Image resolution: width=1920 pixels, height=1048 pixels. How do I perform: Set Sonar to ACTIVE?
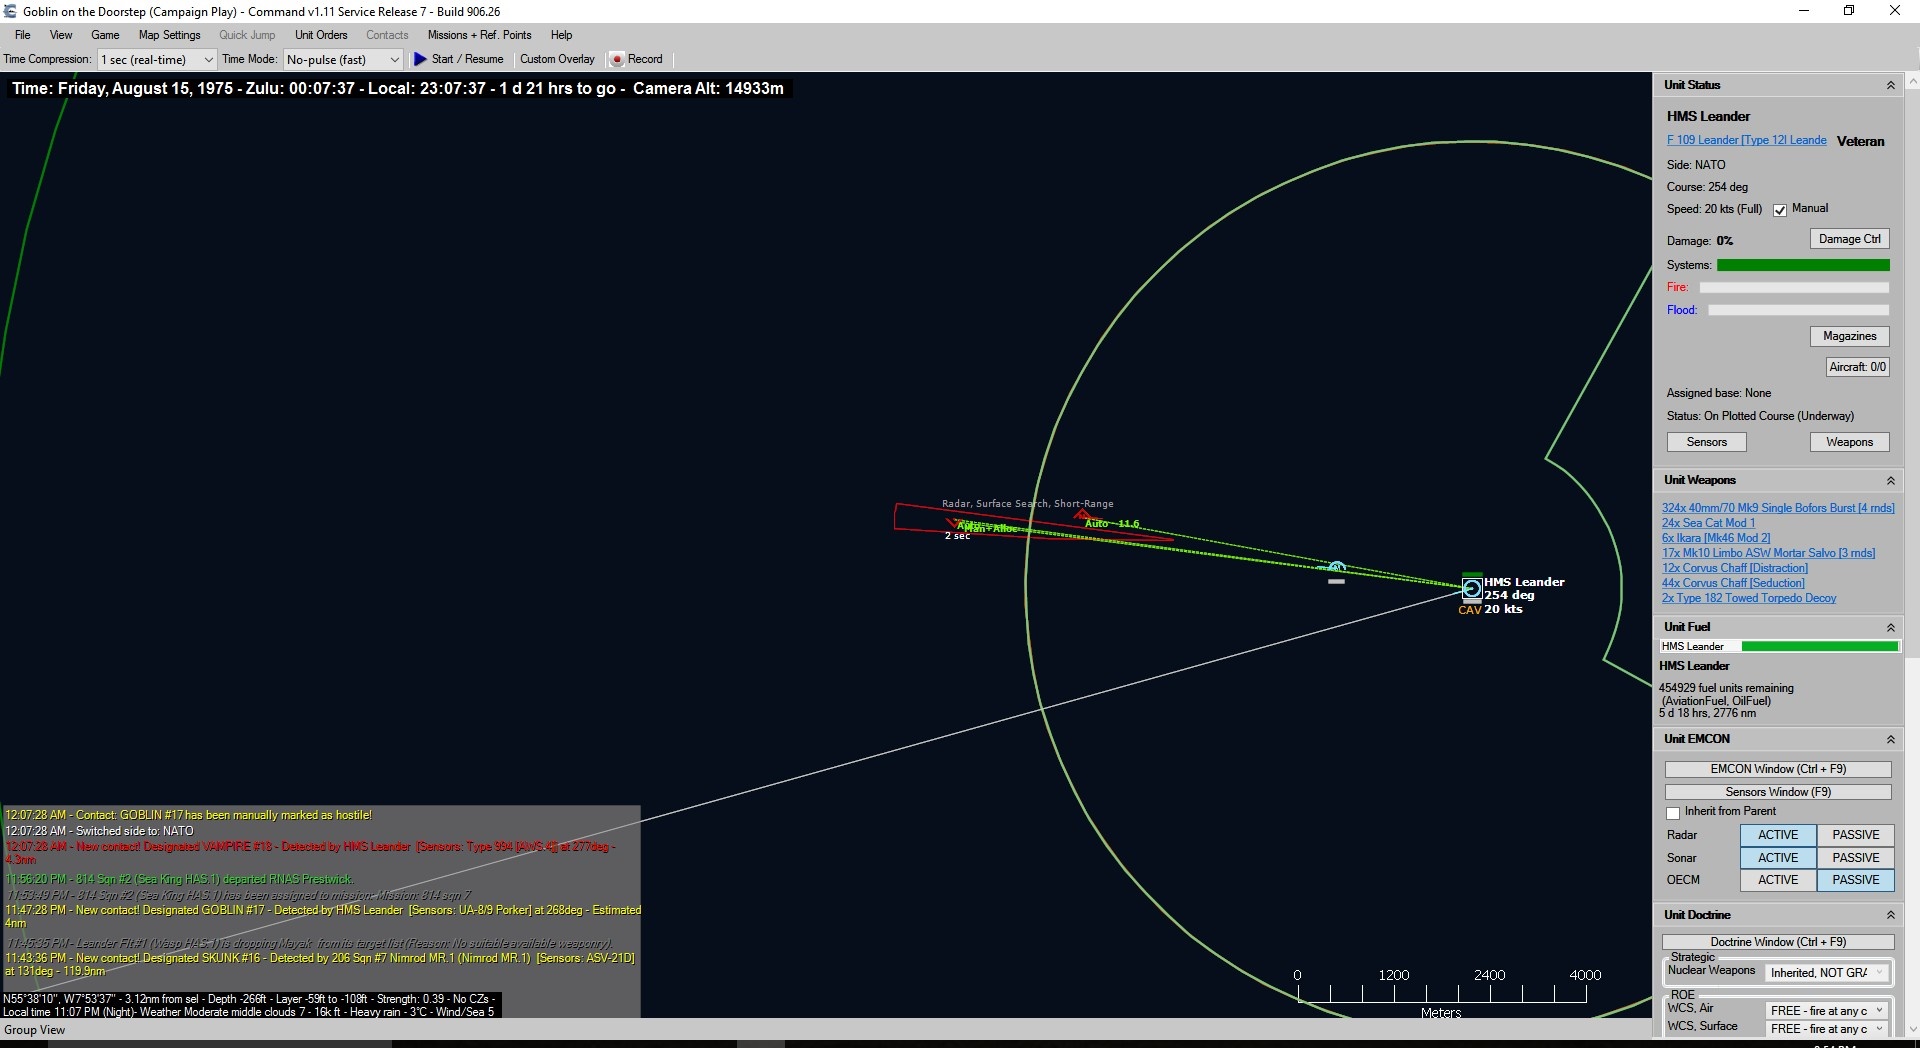click(1778, 858)
